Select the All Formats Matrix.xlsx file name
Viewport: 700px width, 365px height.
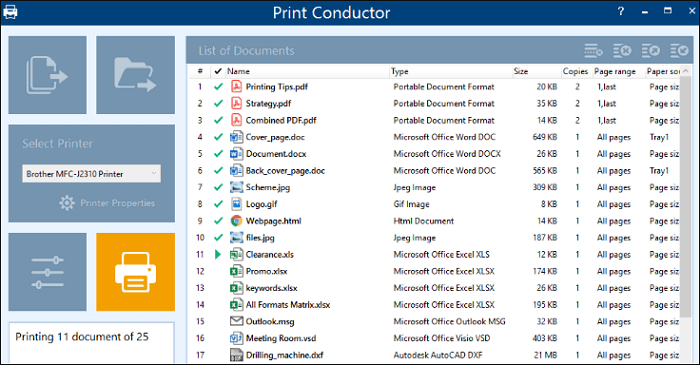288,305
